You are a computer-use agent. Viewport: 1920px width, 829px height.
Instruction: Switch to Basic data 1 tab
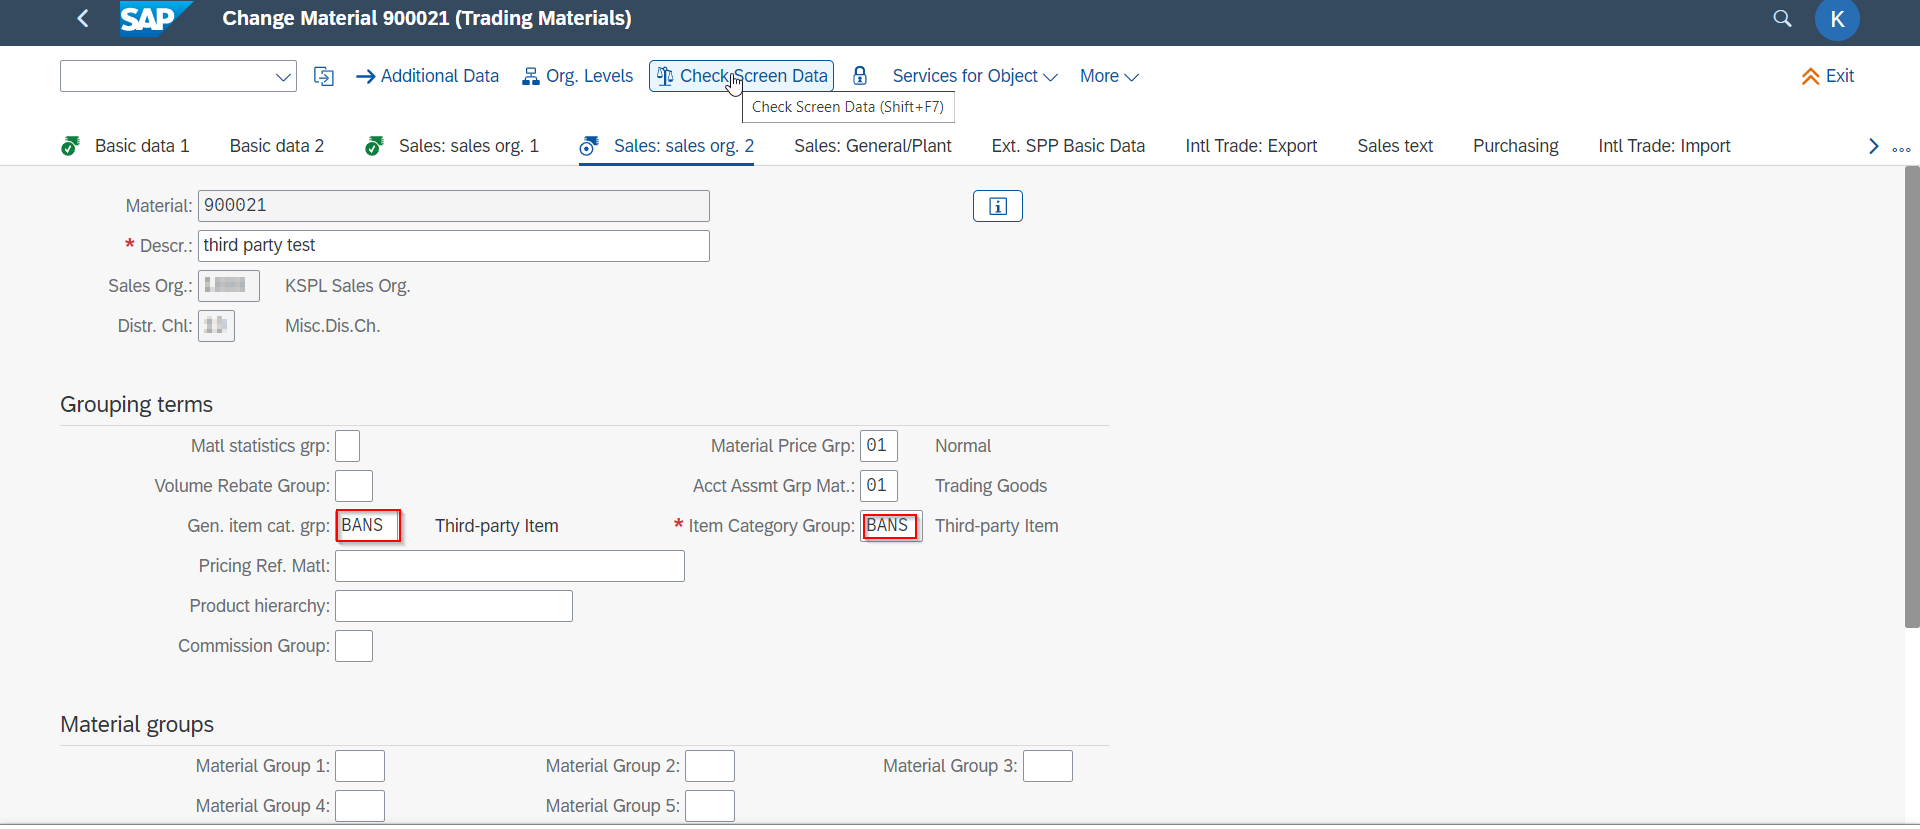[x=141, y=146]
